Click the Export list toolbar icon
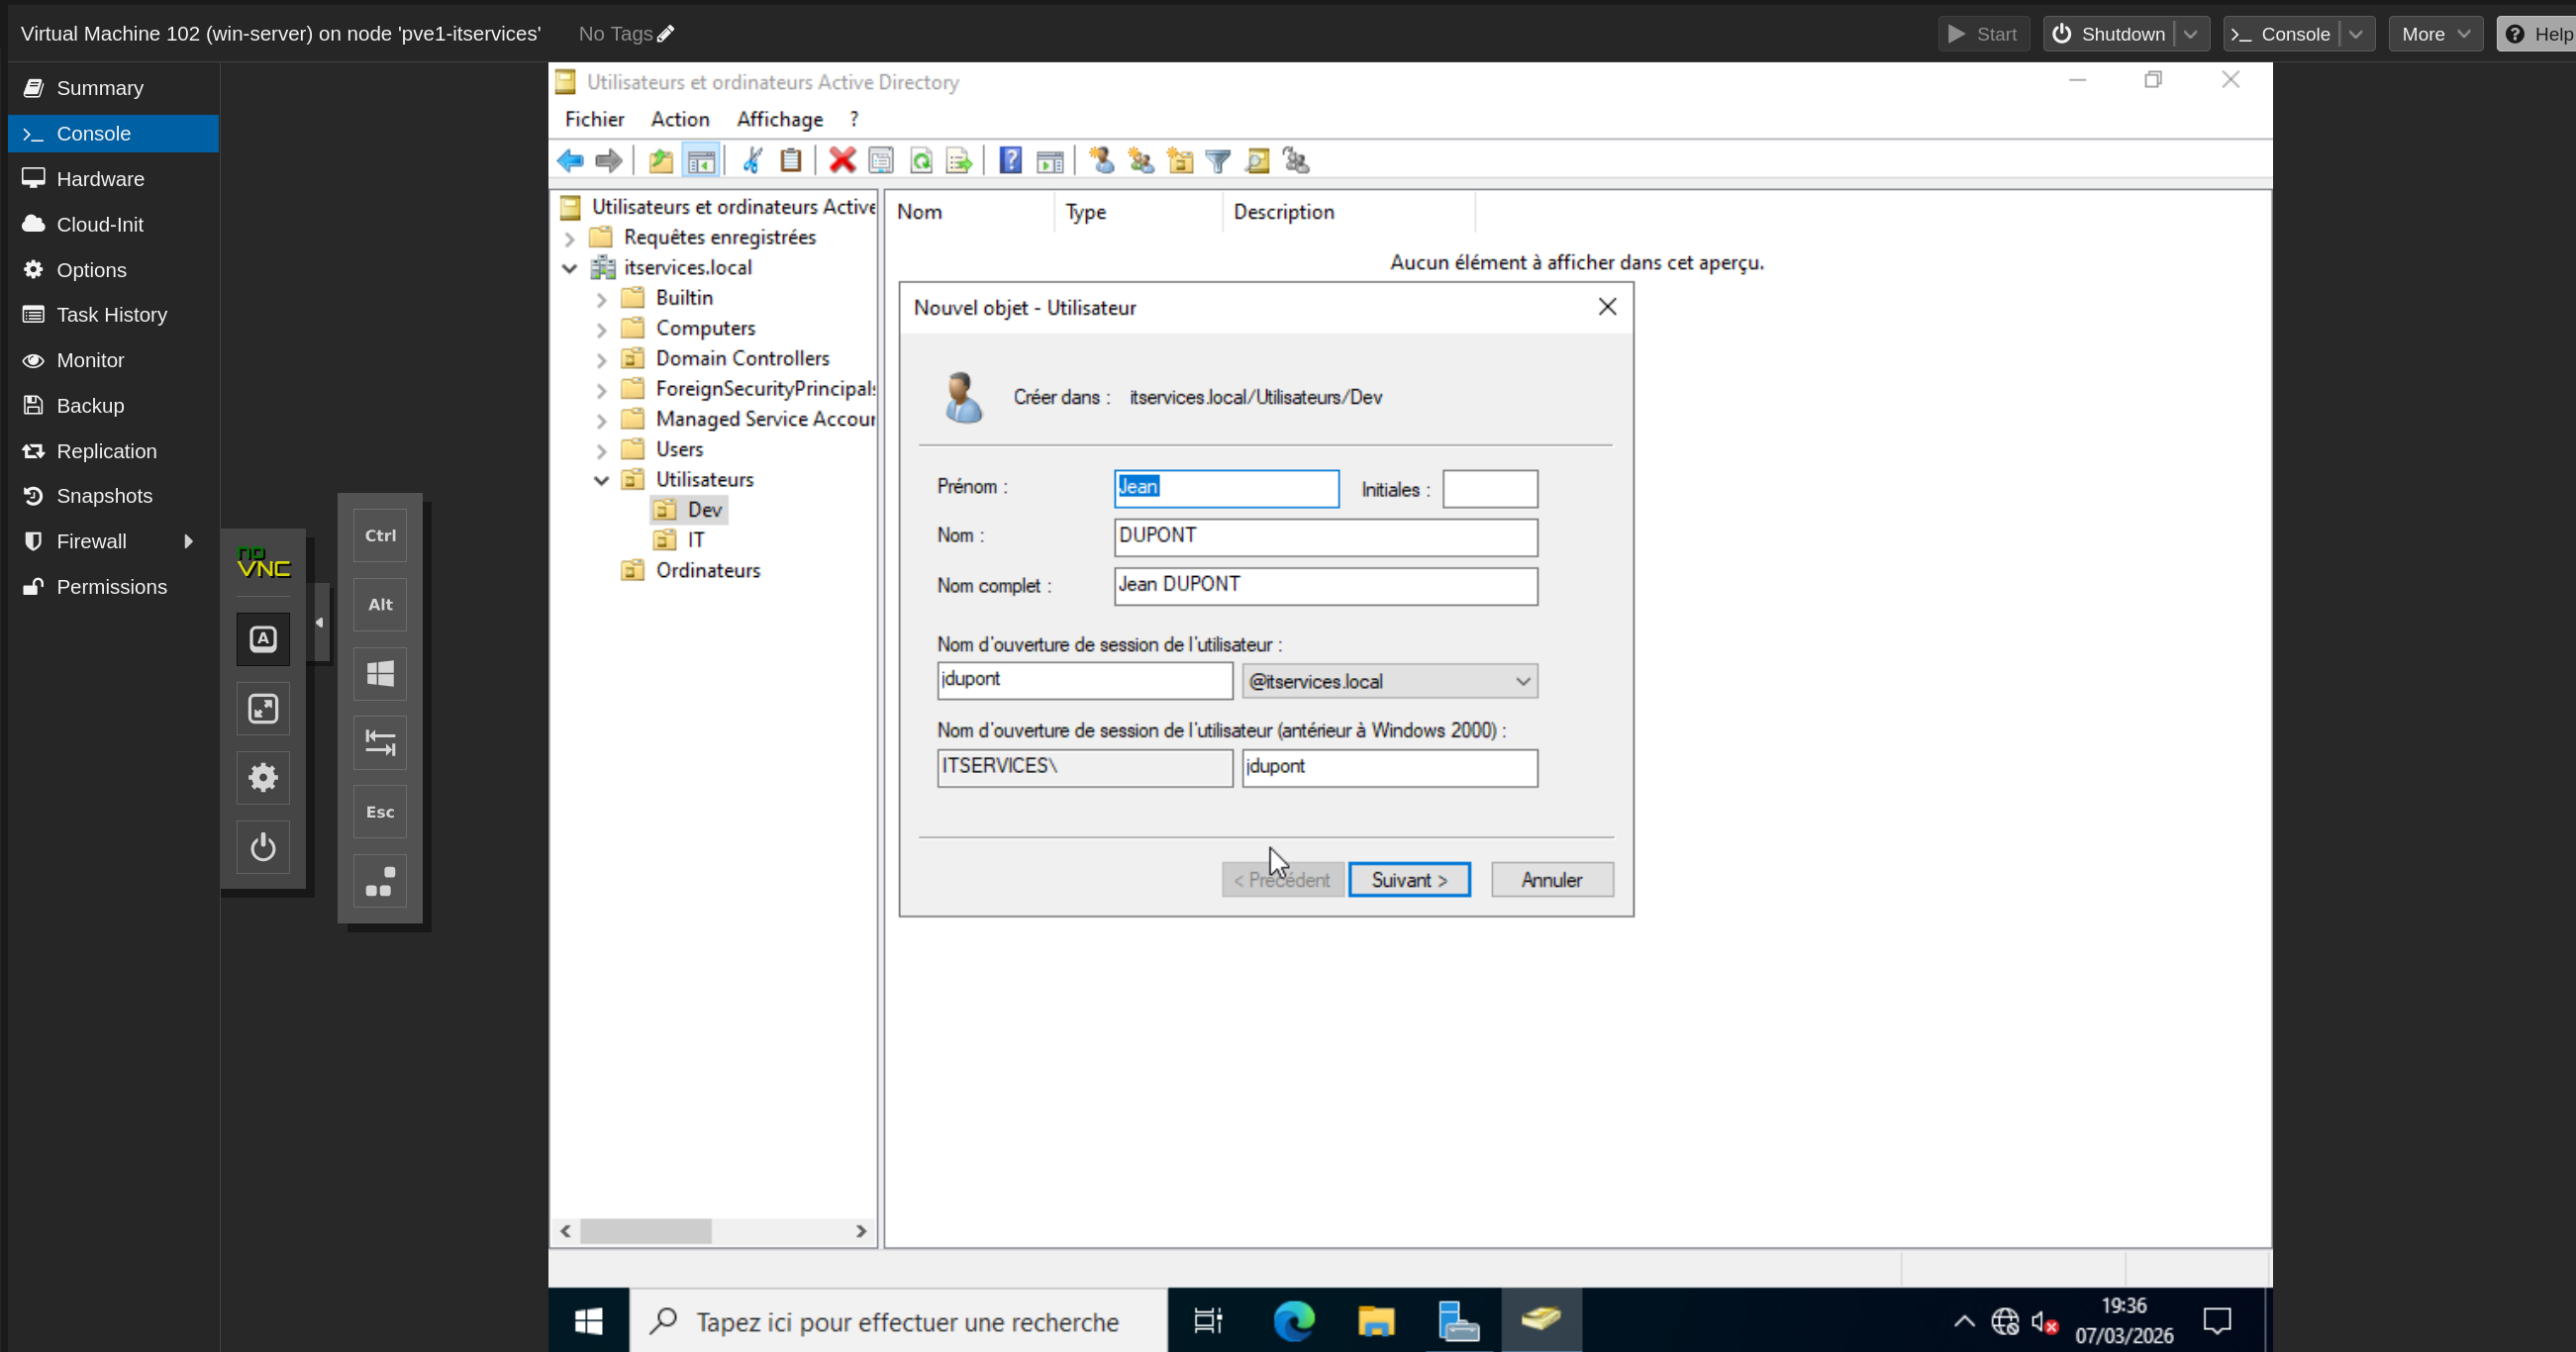2576x1352 pixels. 959,160
